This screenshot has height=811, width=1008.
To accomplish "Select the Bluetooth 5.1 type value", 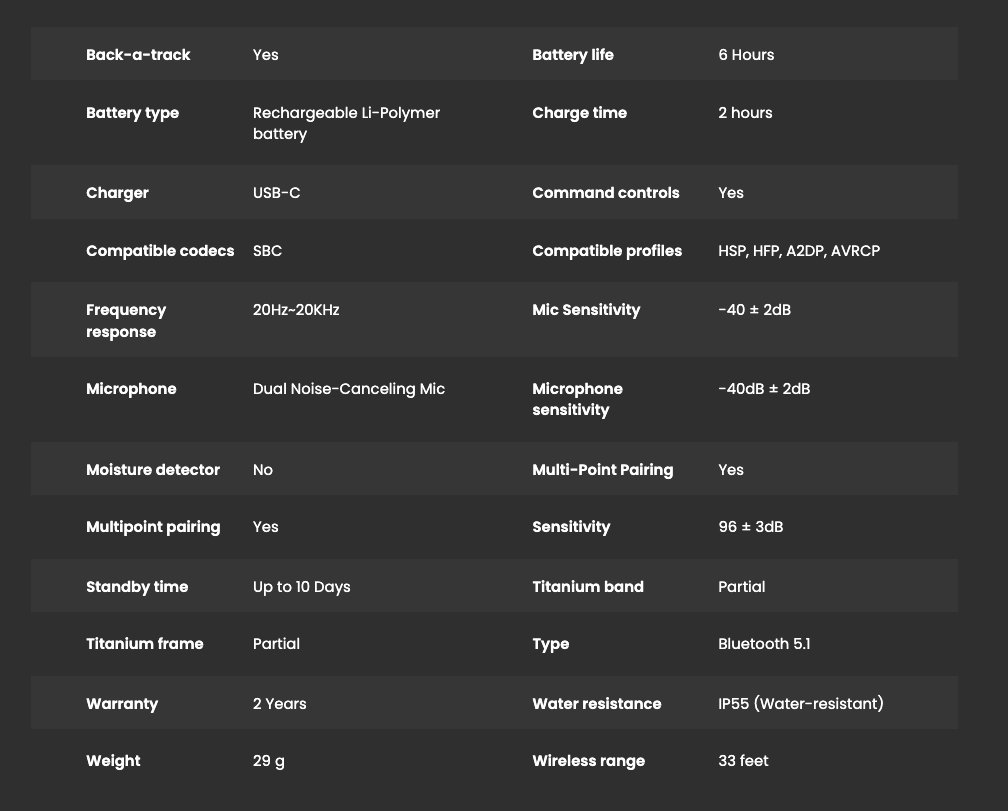I will (x=764, y=644).
